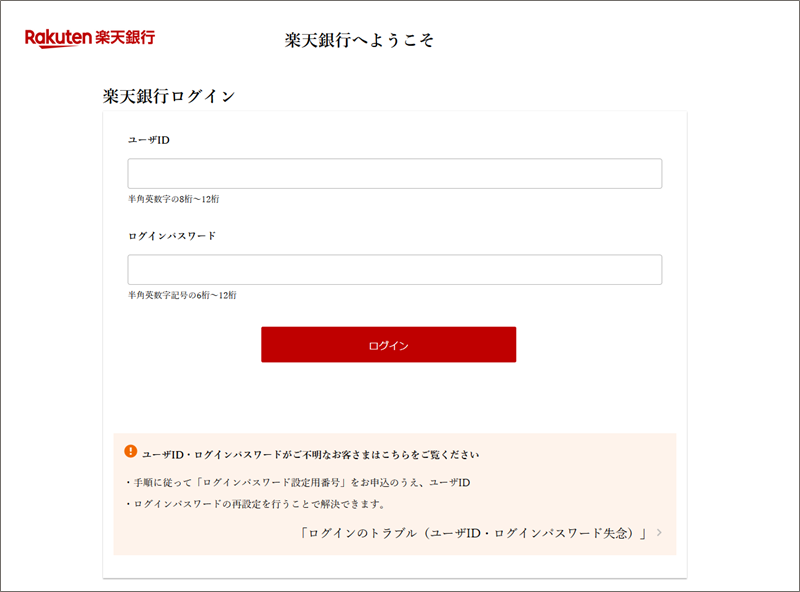Click the 半角英数字記号の6桁〜12桁 hint text
800x592 pixels.
click(182, 295)
